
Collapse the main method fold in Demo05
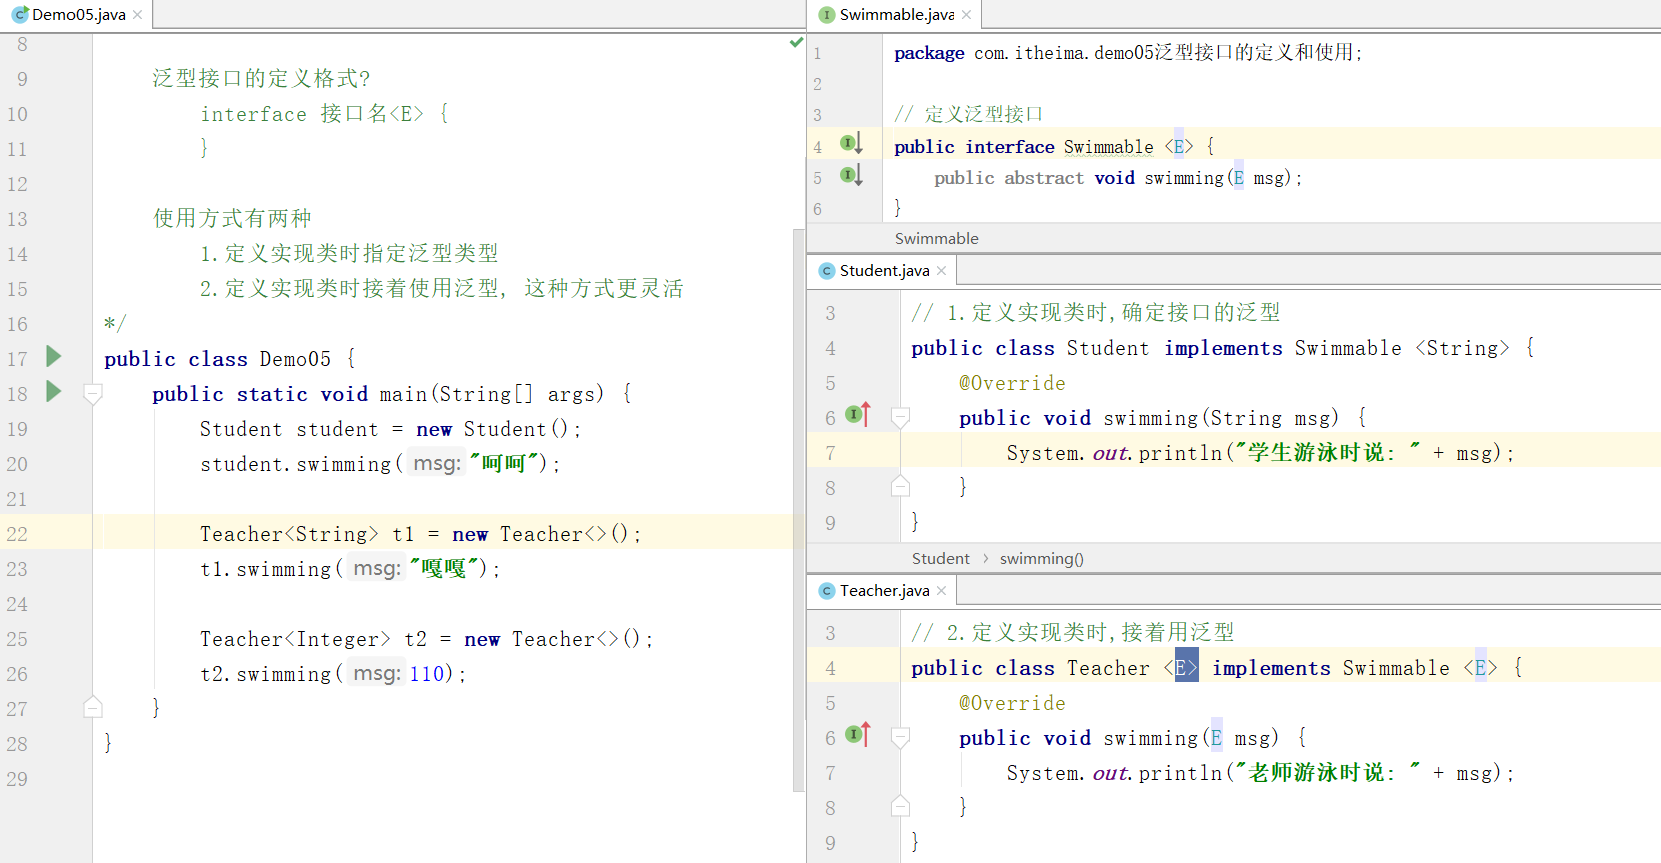[93, 394]
